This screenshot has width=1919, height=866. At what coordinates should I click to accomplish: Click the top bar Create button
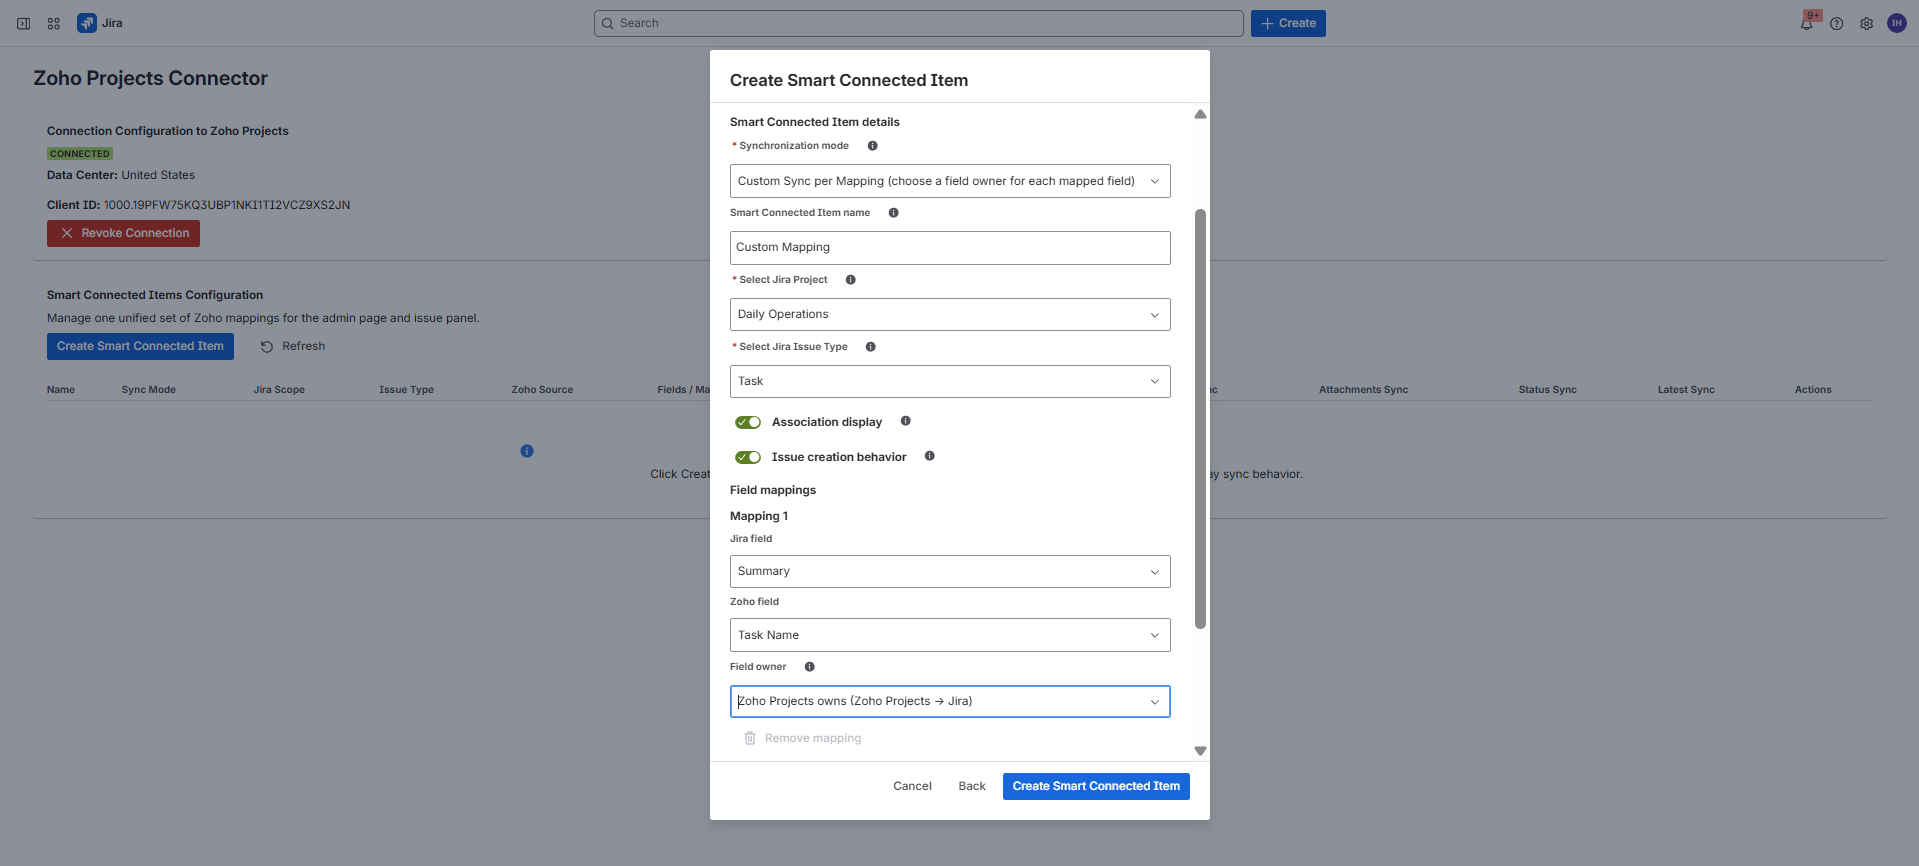(x=1288, y=23)
